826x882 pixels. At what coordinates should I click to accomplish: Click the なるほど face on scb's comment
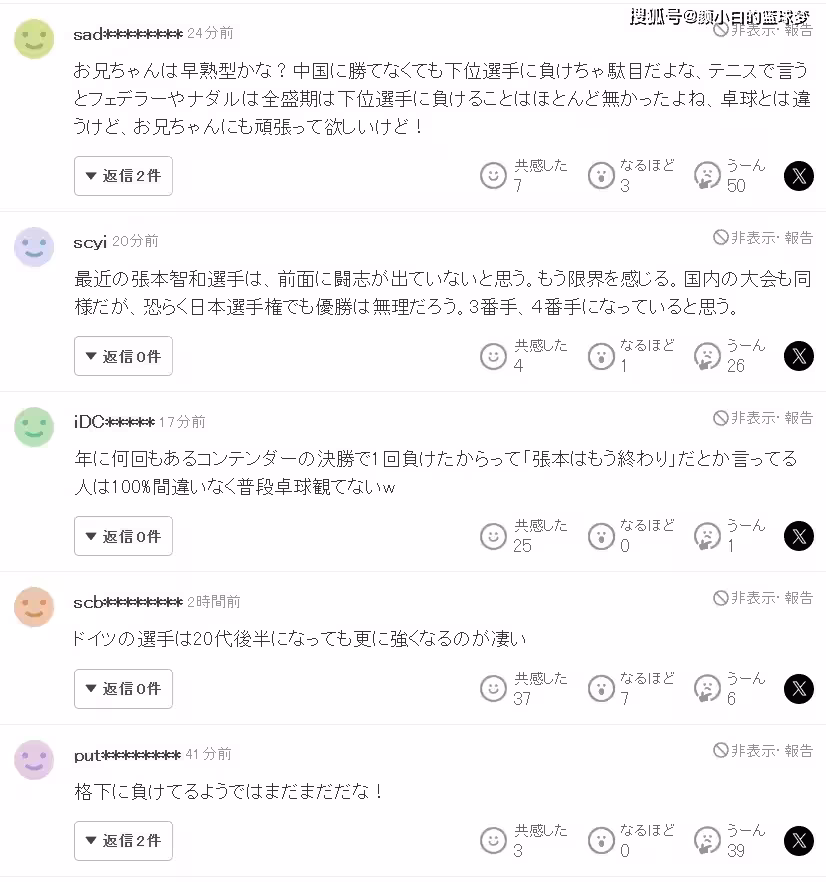(600, 688)
